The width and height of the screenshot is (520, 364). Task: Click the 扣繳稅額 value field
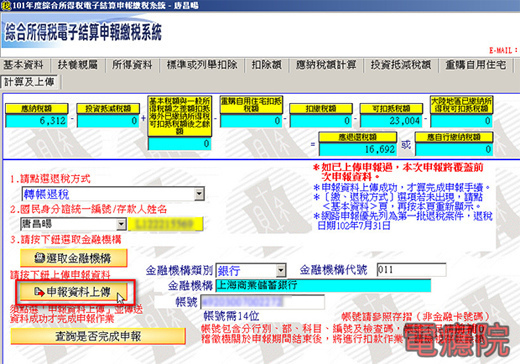click(x=321, y=121)
